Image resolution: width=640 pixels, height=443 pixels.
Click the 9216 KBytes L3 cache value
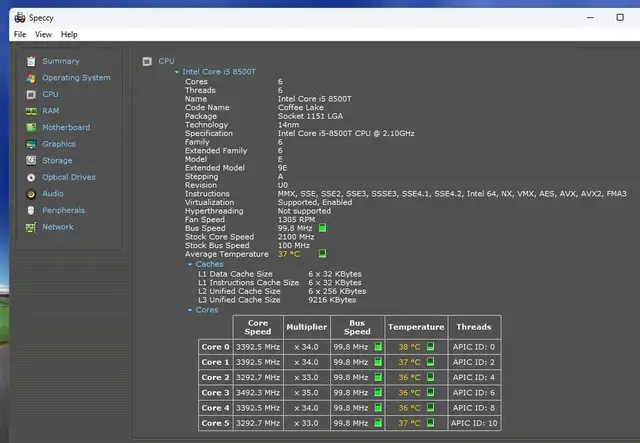tap(332, 300)
